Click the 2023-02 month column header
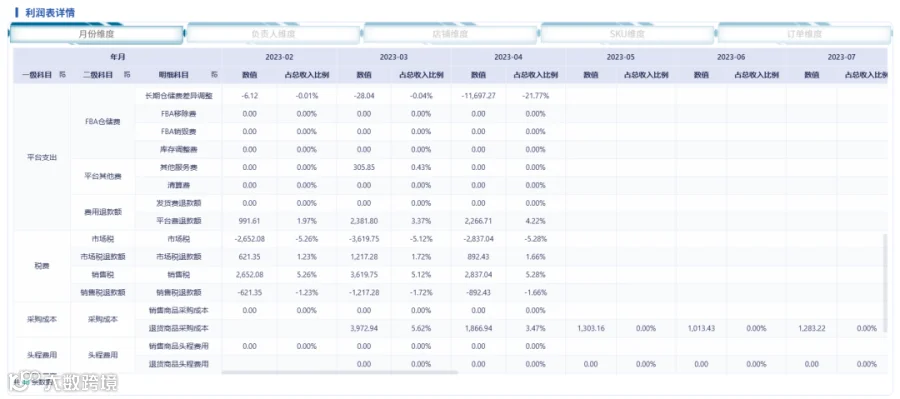900x399 pixels. point(280,57)
